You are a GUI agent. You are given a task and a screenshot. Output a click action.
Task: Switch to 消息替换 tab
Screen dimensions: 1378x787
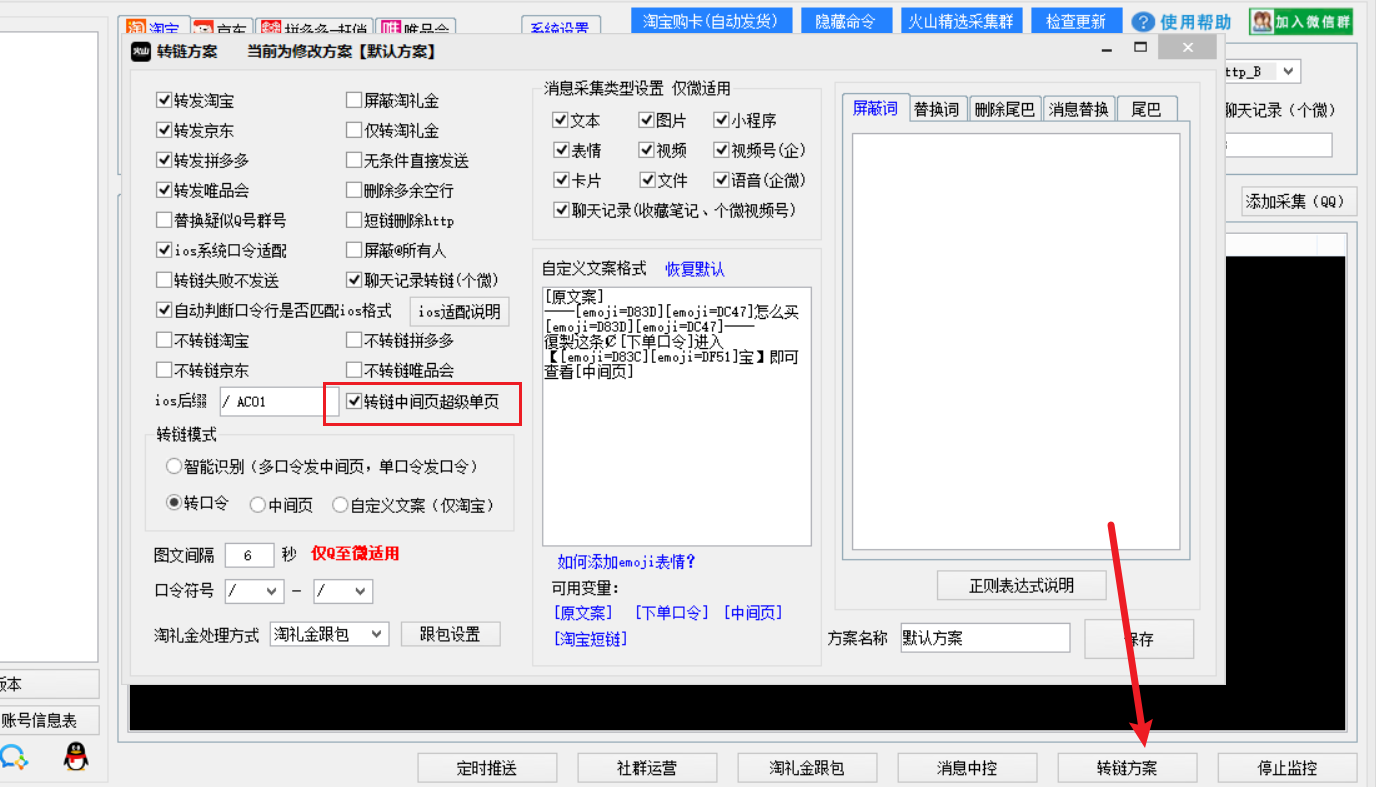1079,110
